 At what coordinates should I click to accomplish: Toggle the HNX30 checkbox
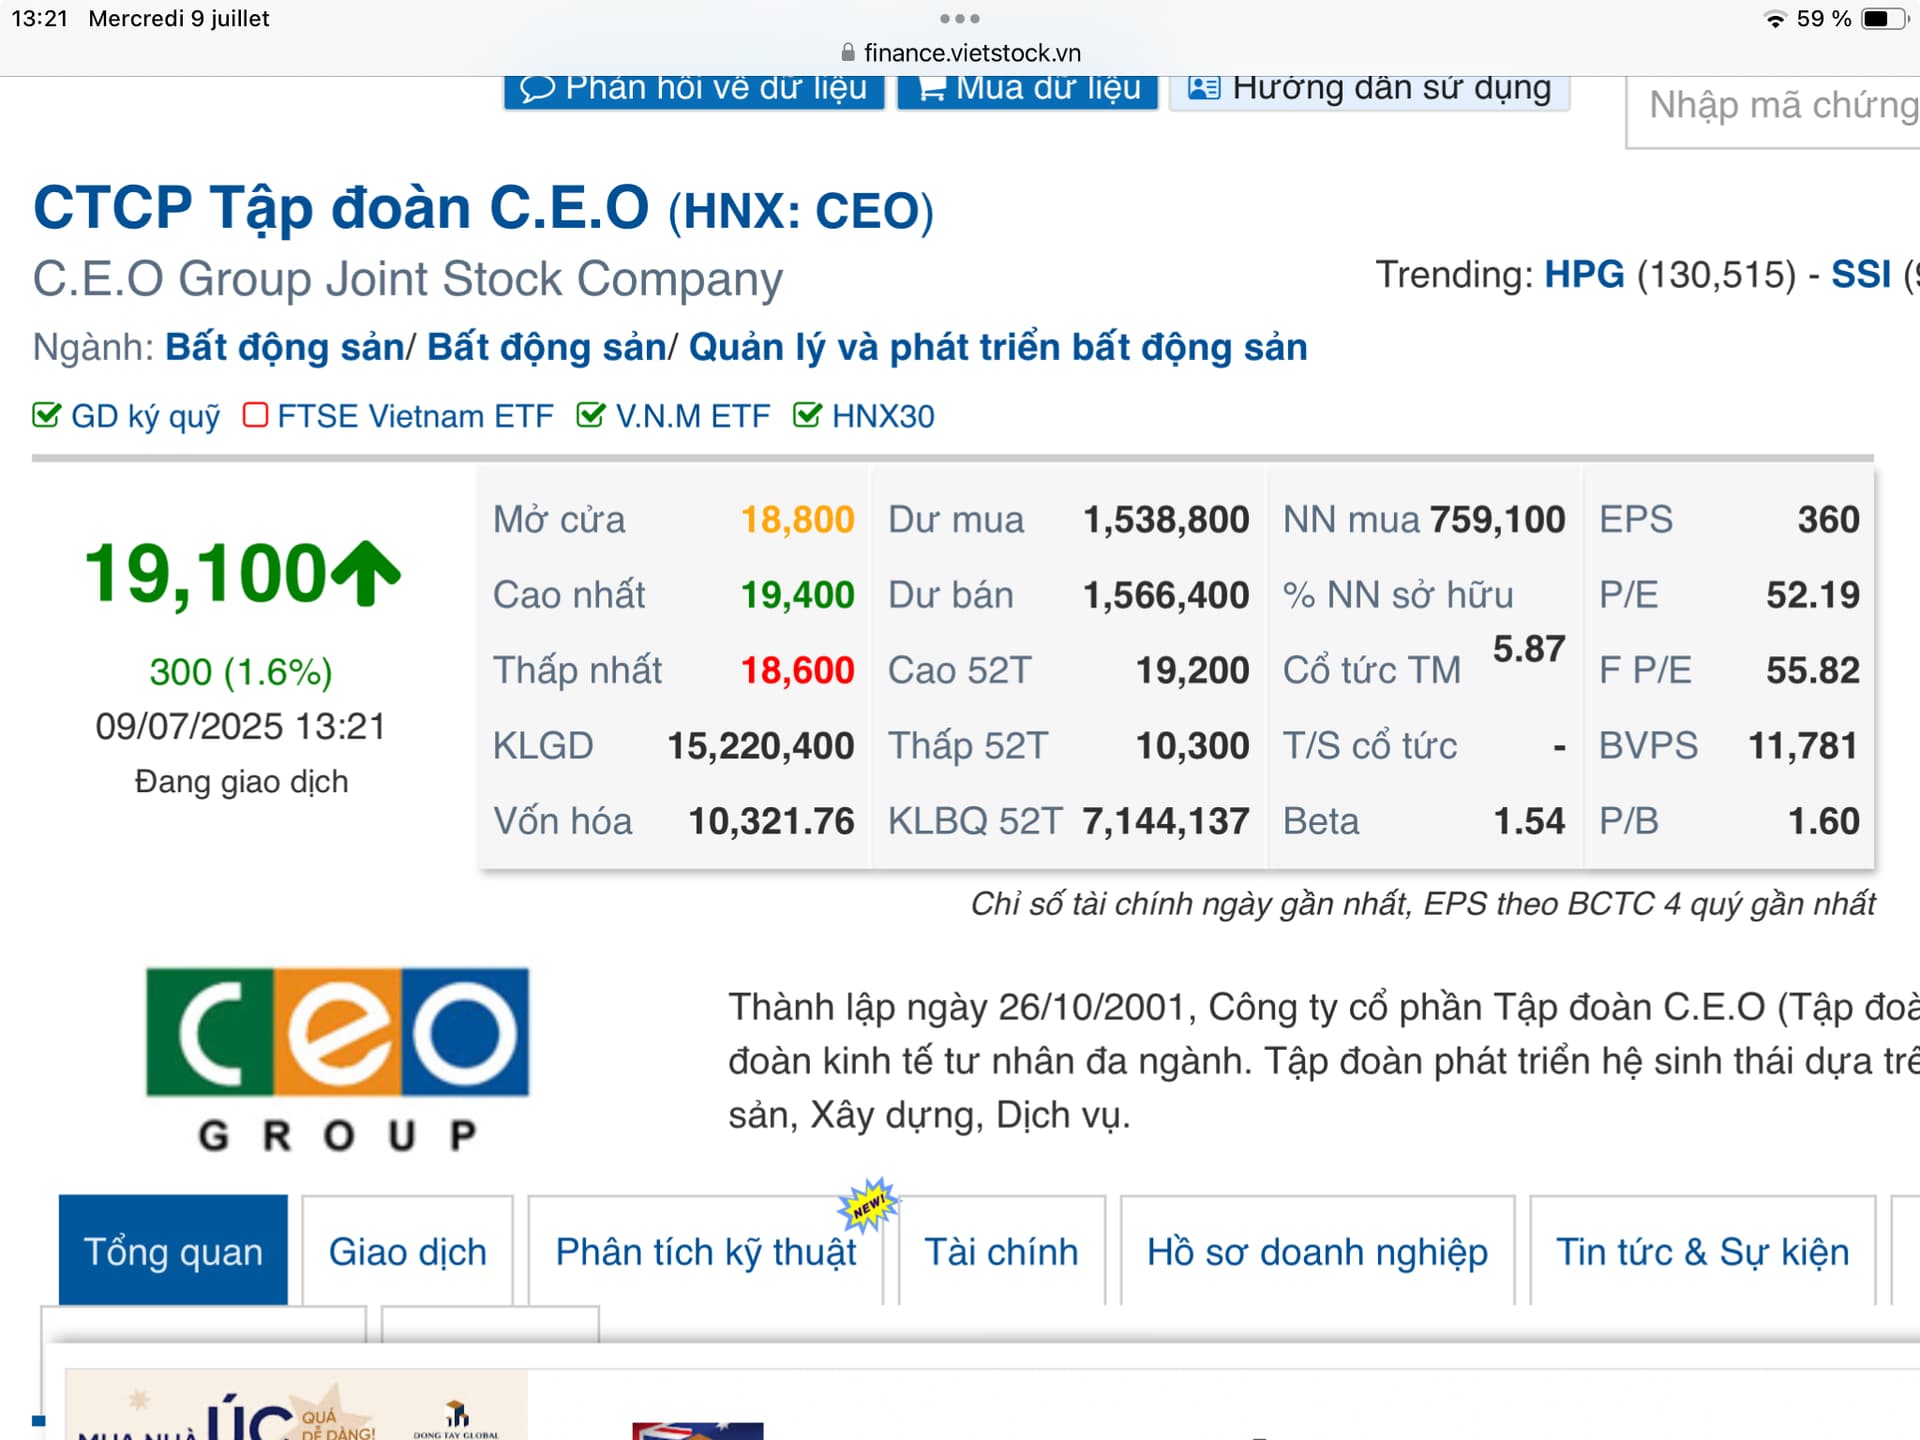pos(806,415)
